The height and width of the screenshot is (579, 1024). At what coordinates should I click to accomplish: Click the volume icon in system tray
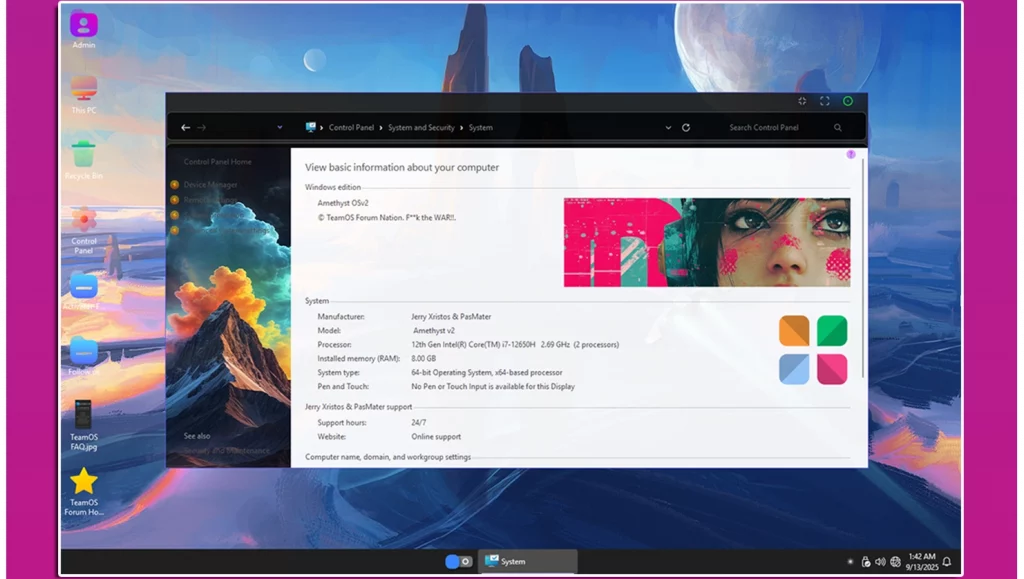pos(880,562)
